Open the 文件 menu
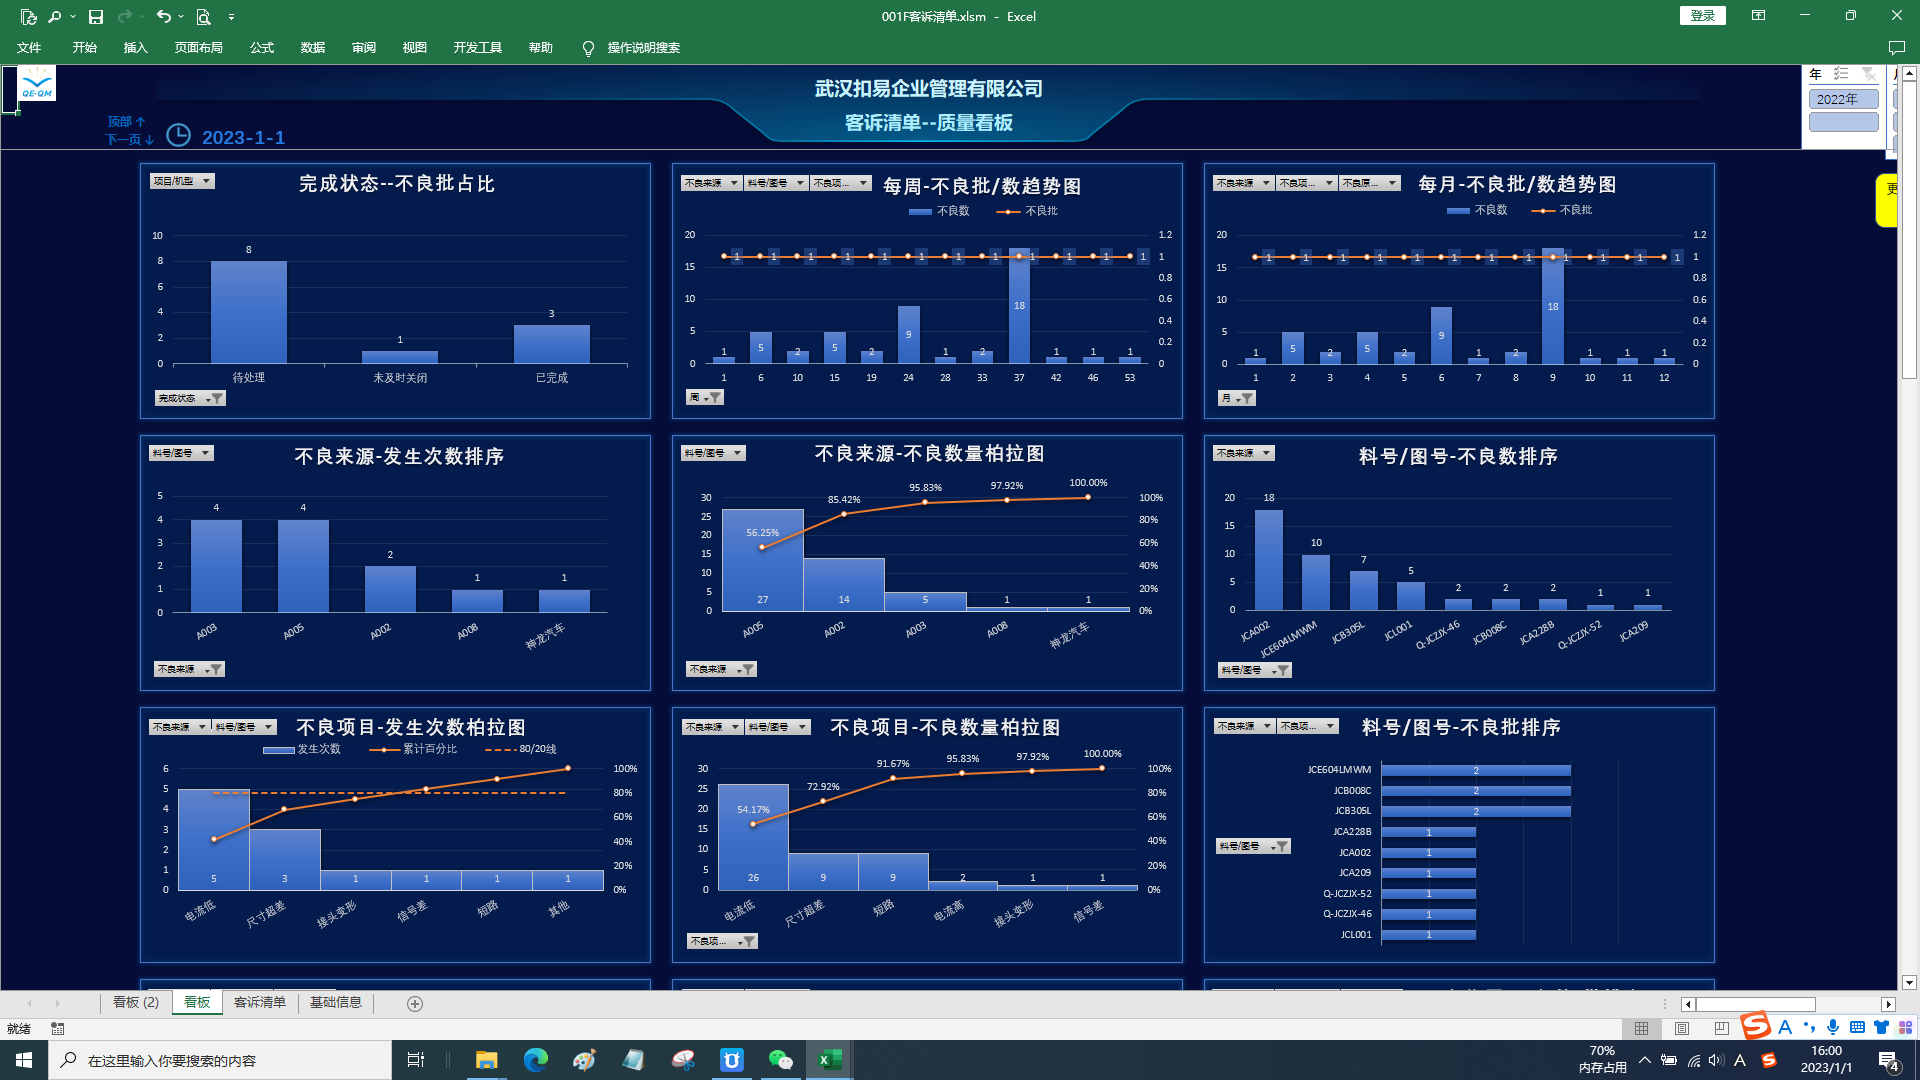This screenshot has width=1920, height=1080. click(x=29, y=48)
